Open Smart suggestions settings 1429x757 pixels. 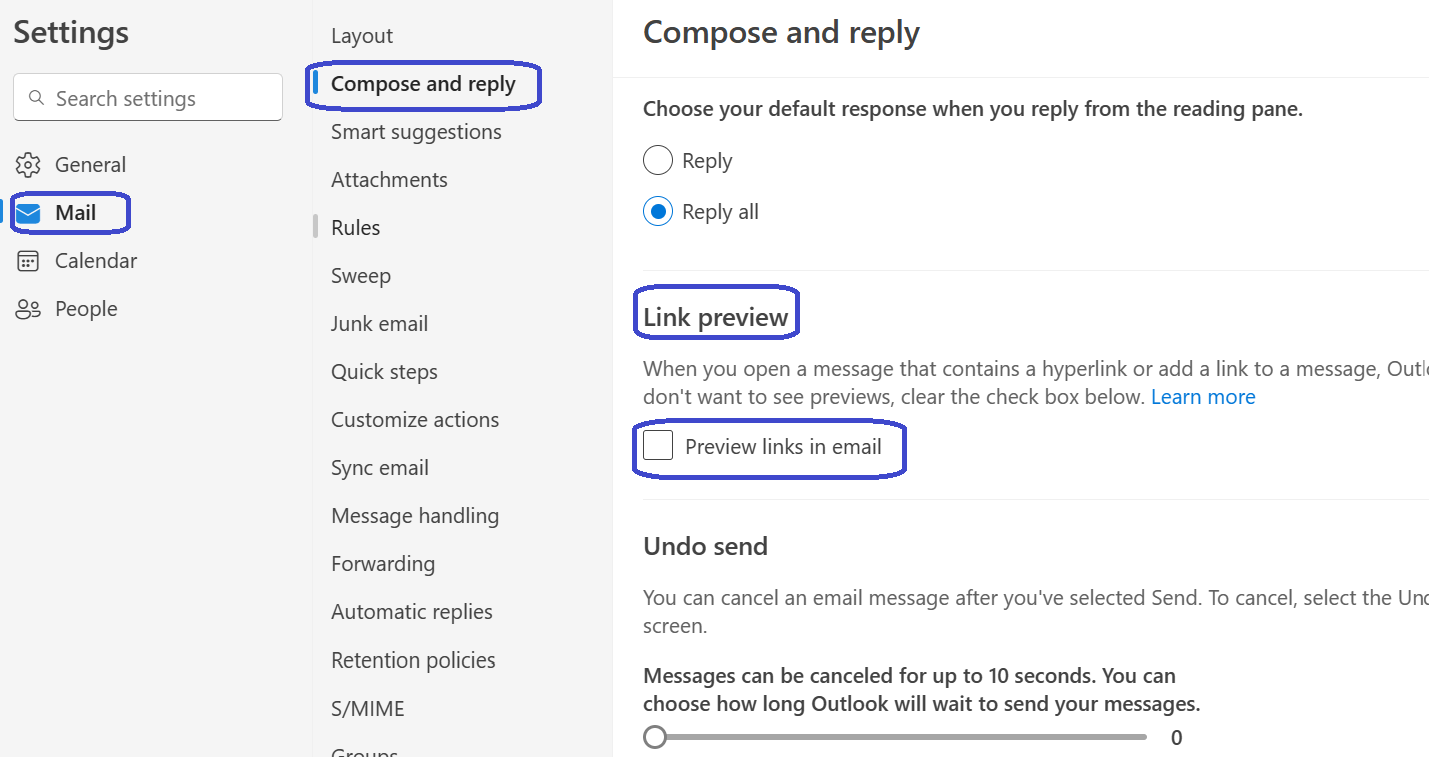pyautogui.click(x=416, y=131)
